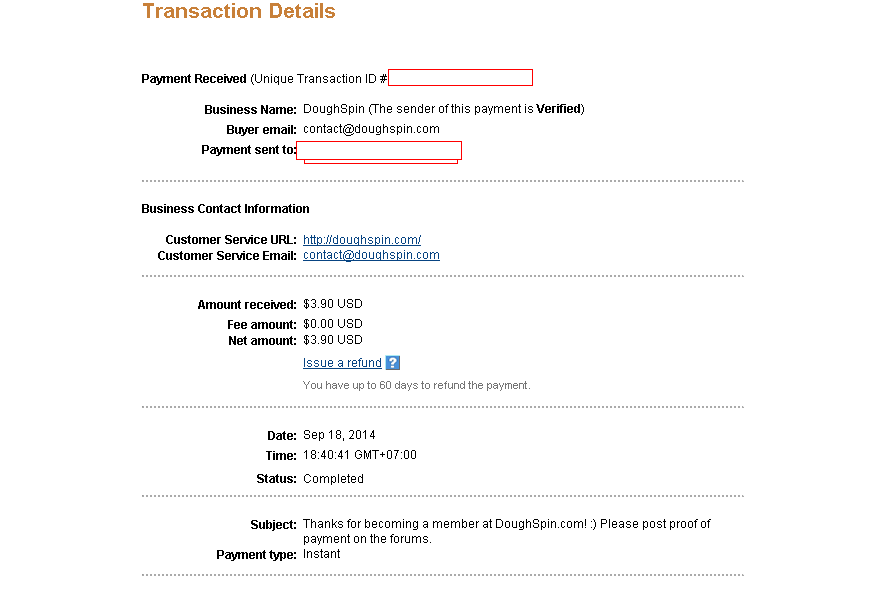Image resolution: width=878 pixels, height=589 pixels.
Task: Click the Transaction Details heading
Action: click(x=239, y=12)
